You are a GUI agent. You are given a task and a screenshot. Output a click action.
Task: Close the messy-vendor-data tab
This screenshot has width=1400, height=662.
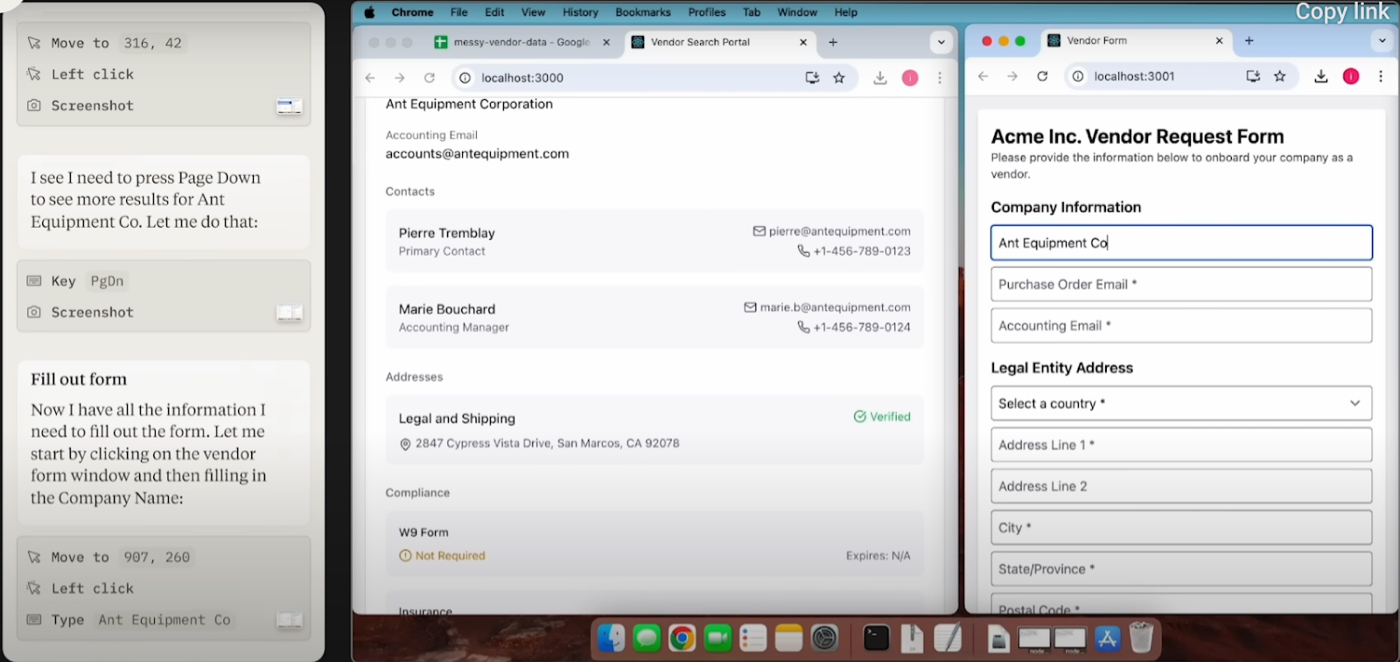607,42
